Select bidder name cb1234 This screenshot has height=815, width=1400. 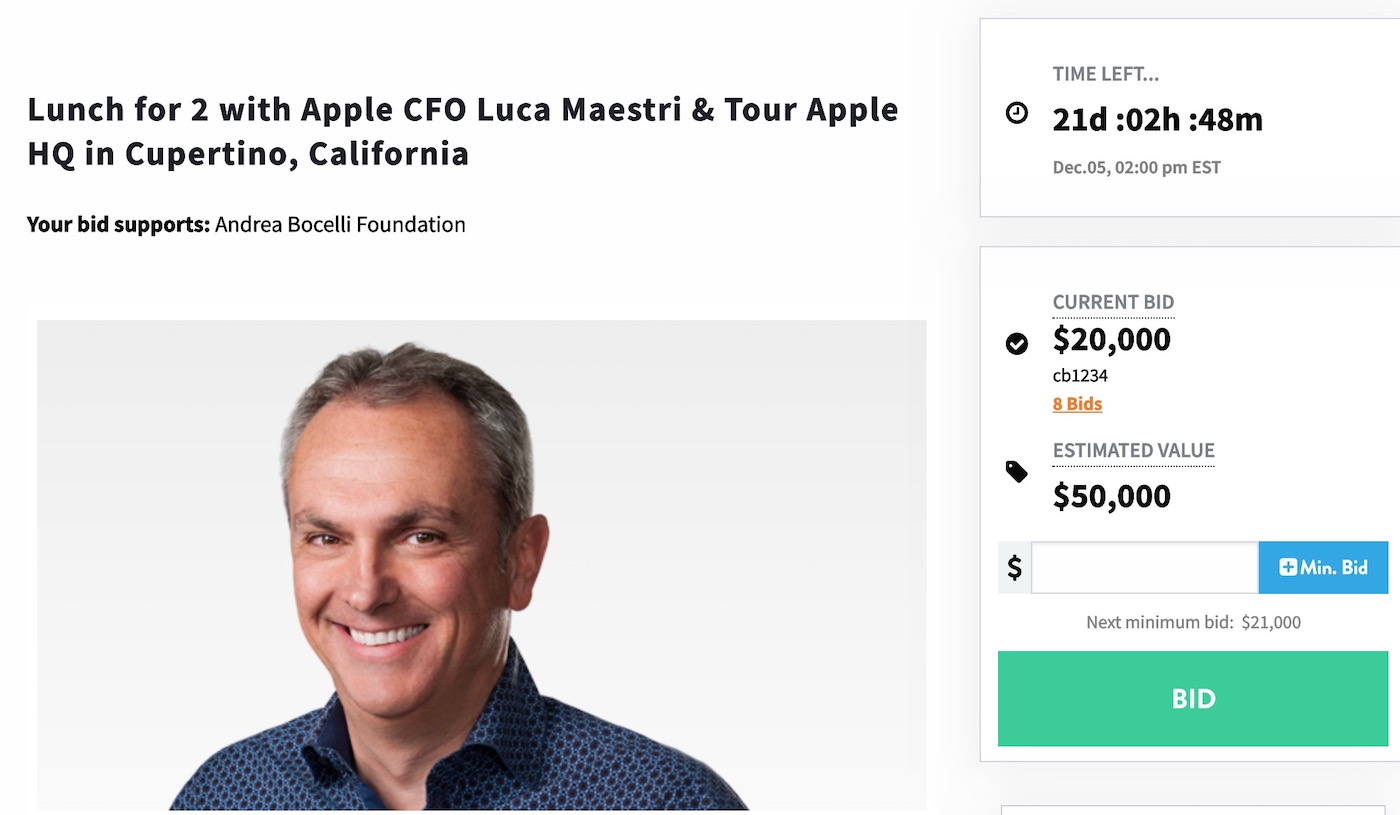tap(1080, 376)
